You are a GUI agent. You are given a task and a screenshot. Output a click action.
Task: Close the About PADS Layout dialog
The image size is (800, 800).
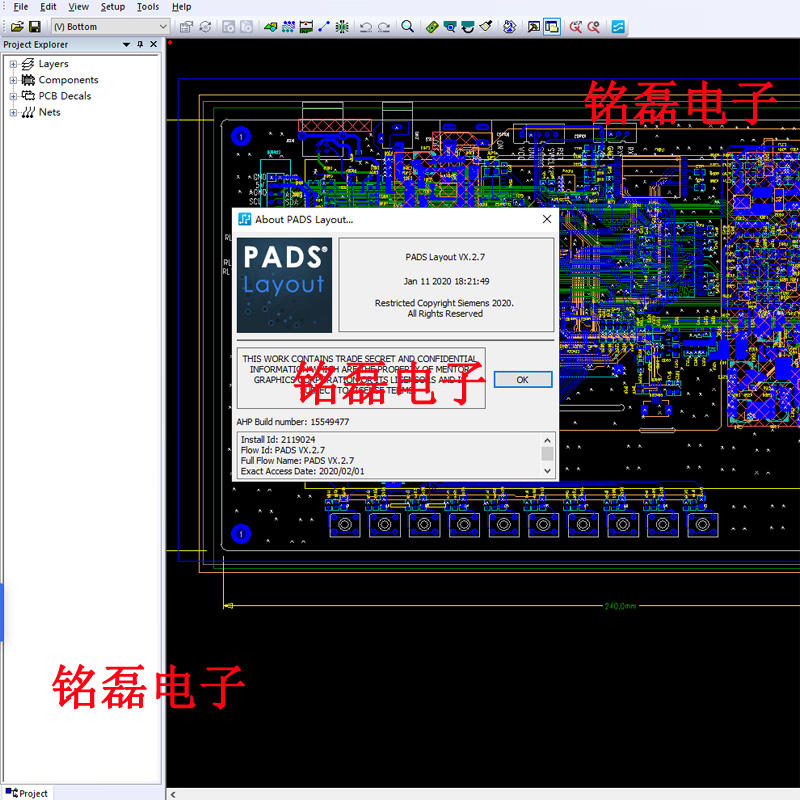coord(547,219)
